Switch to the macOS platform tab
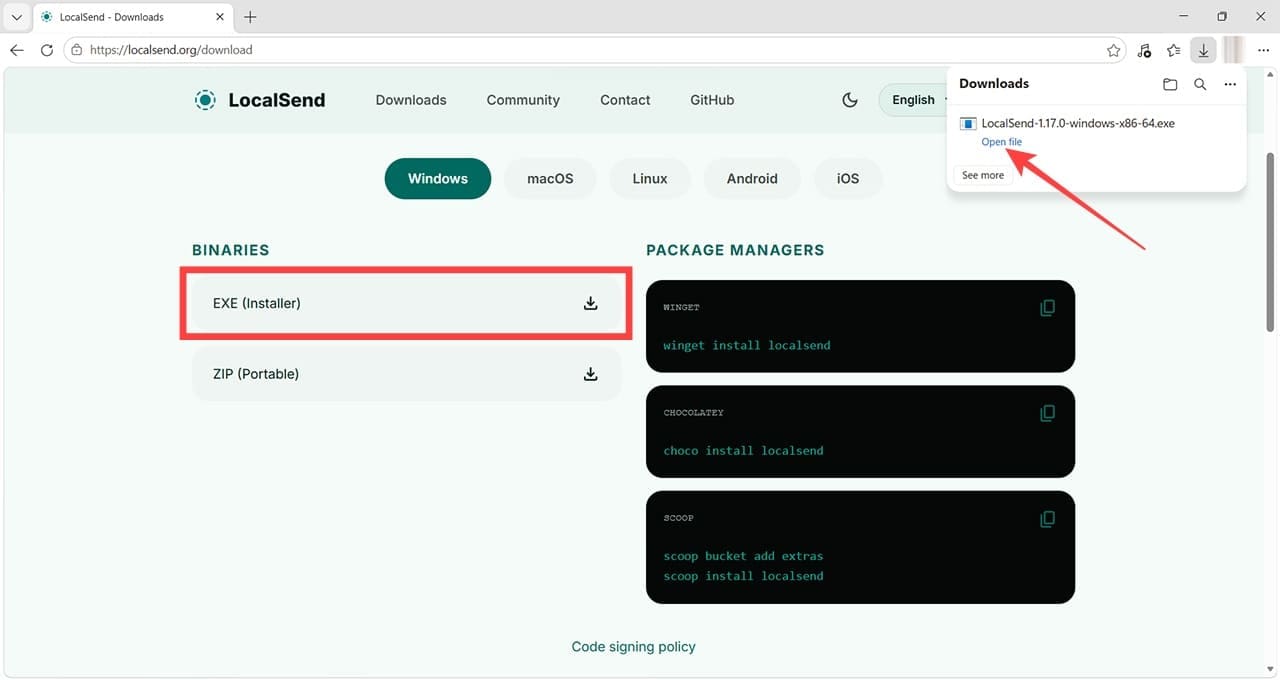The image size is (1280, 680). pyautogui.click(x=550, y=178)
